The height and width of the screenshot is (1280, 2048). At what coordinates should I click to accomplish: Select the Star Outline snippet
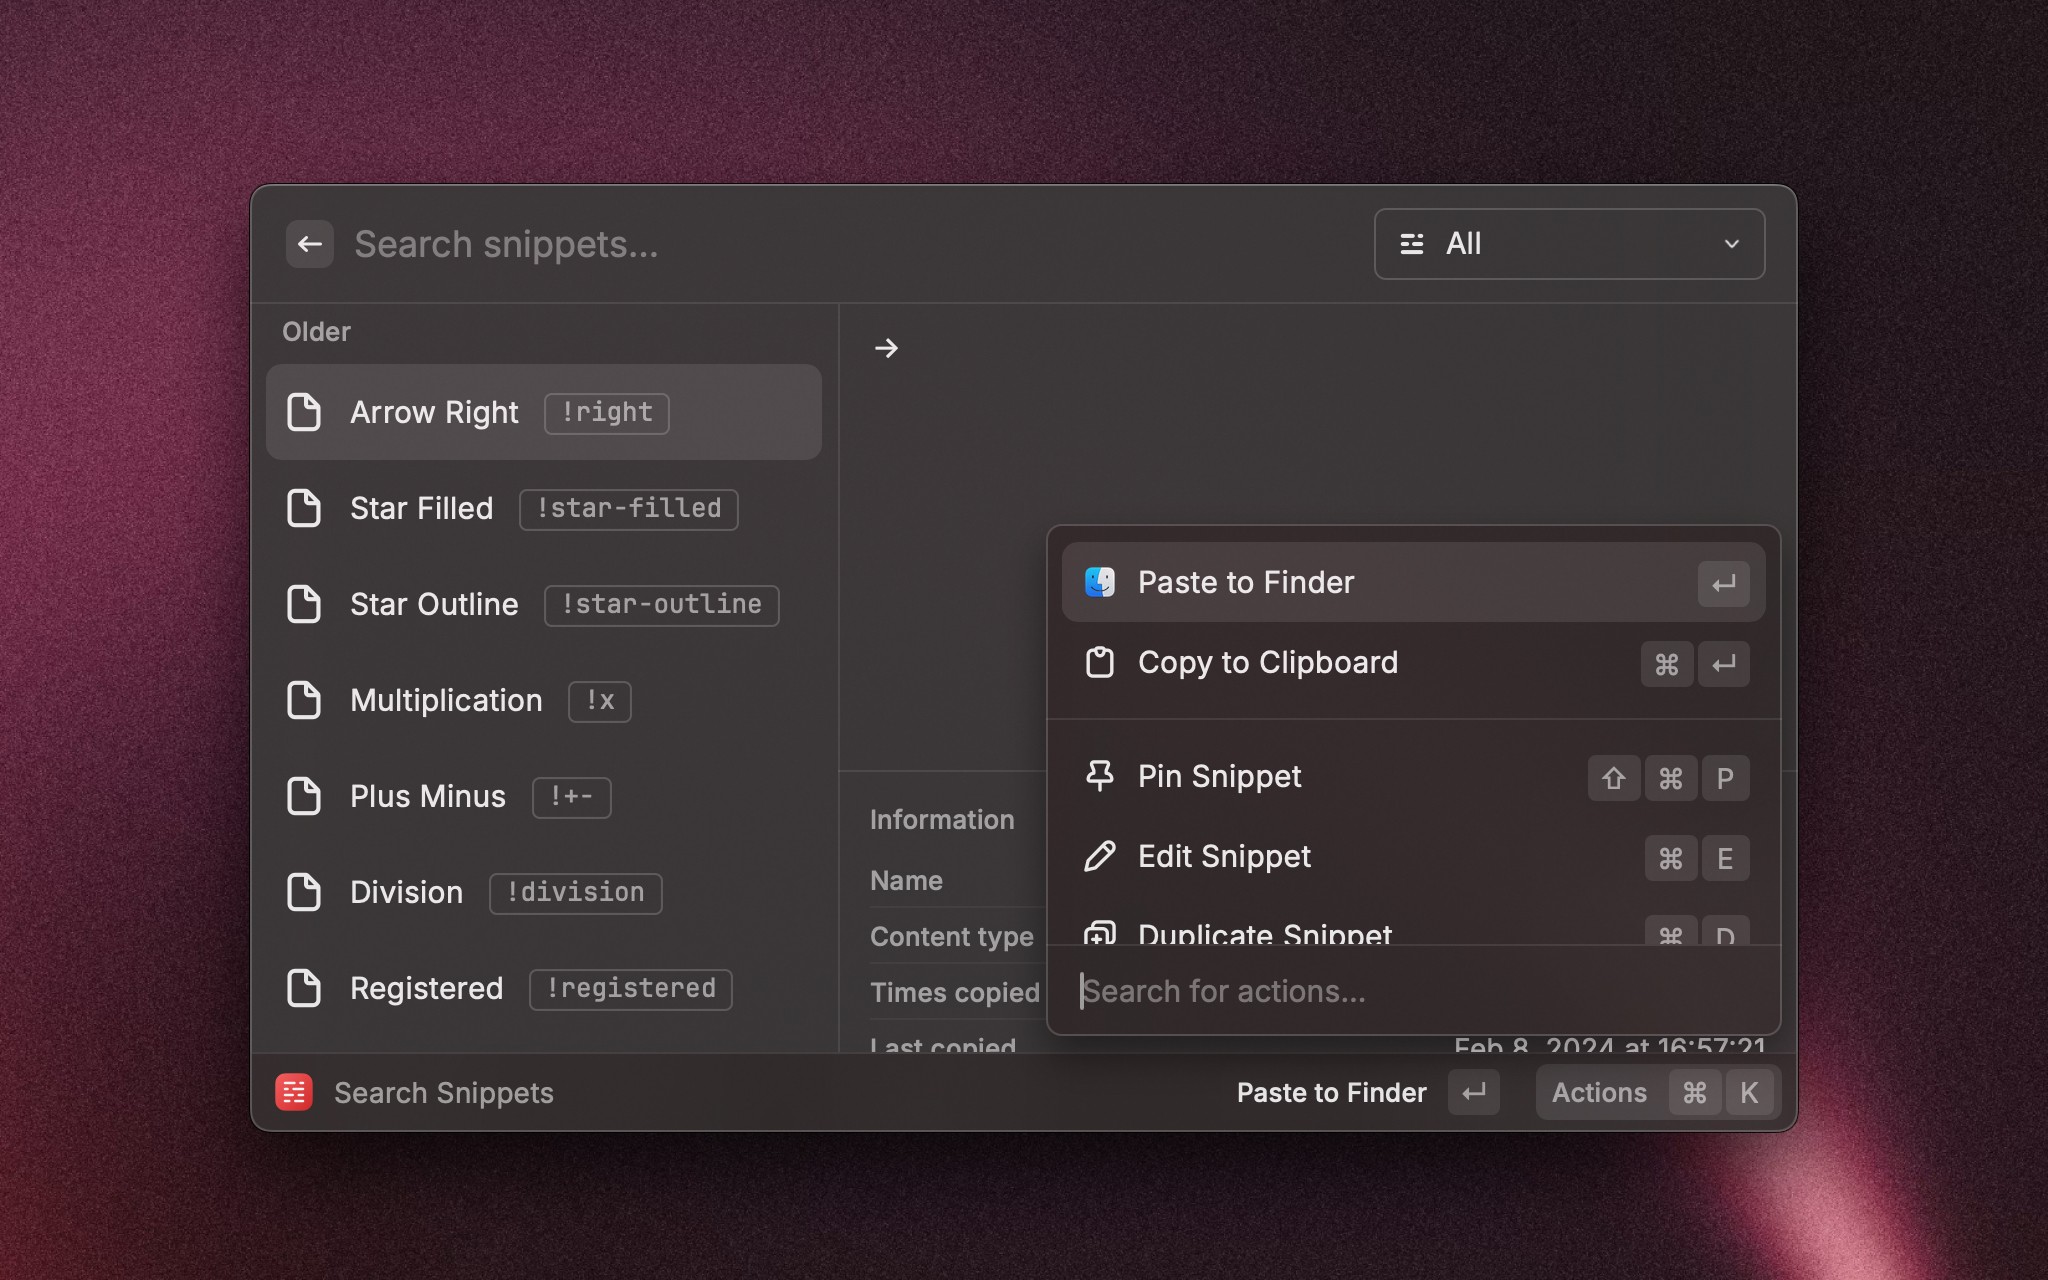(x=544, y=604)
